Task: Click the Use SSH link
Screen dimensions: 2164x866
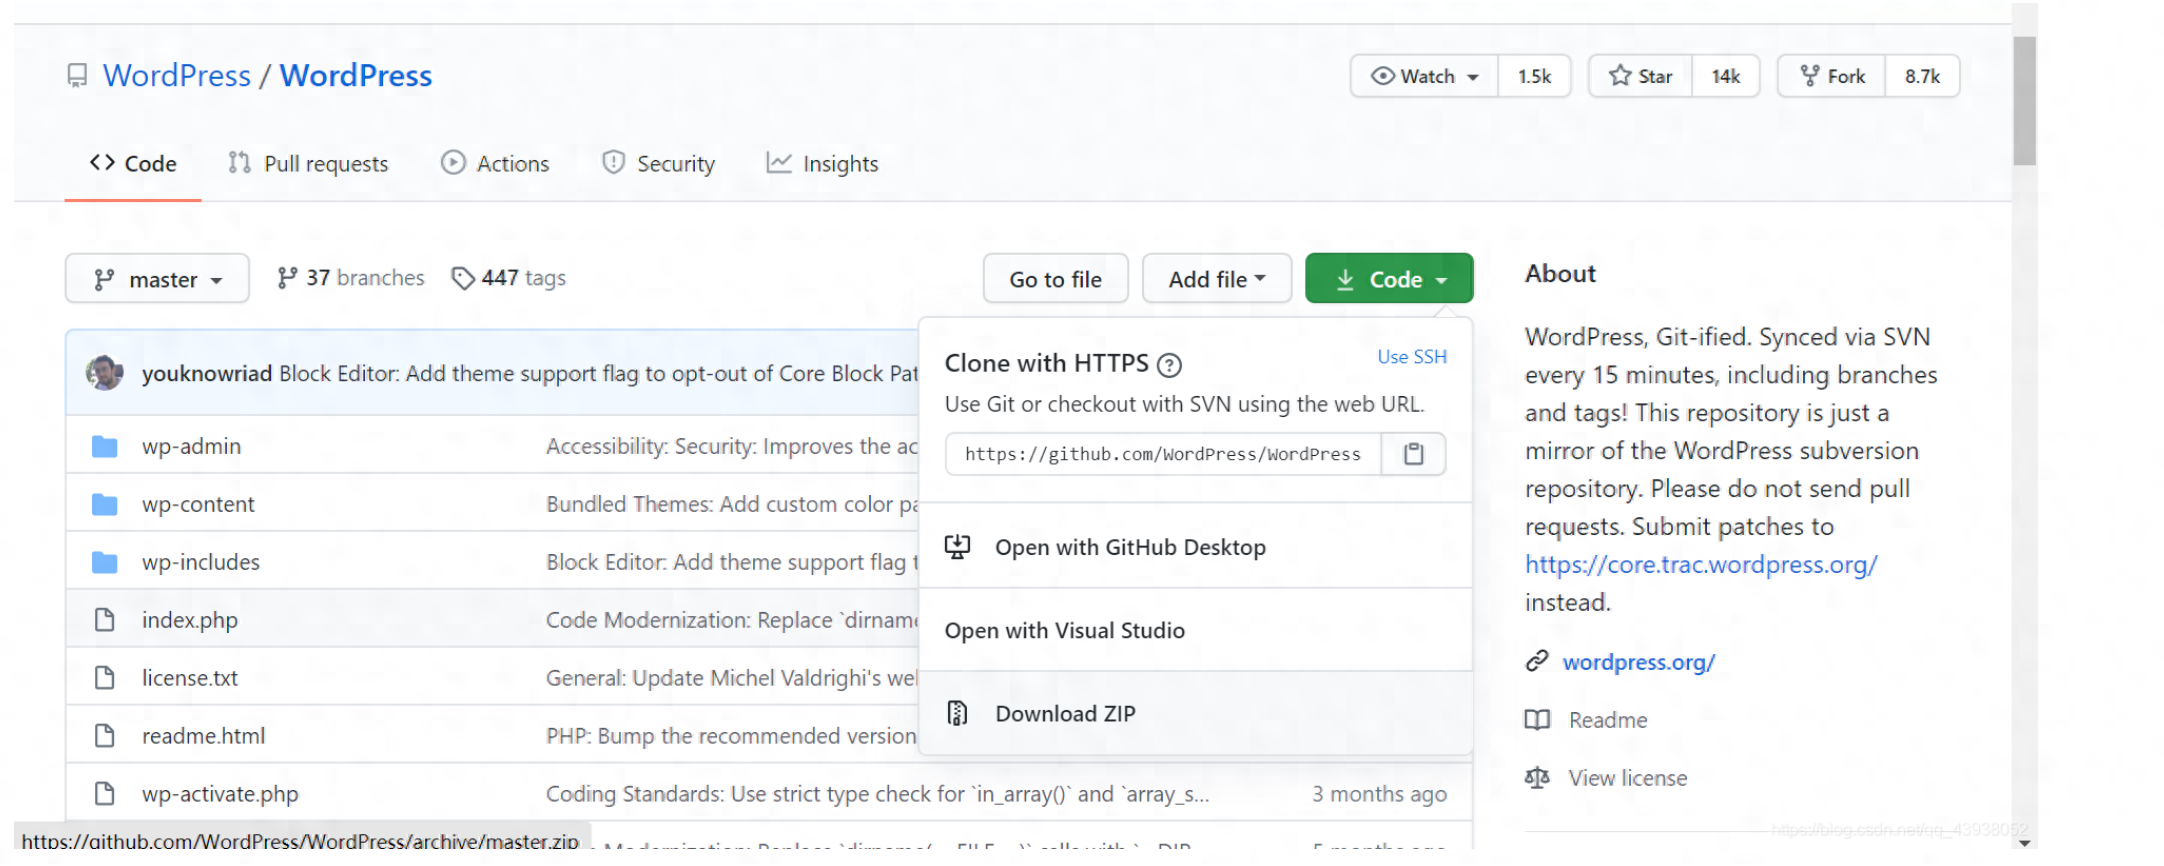Action: pos(1411,357)
